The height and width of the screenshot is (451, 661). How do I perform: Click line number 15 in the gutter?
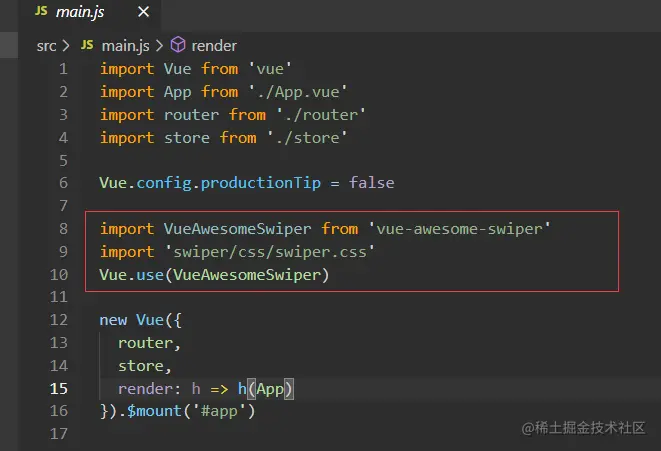tap(59, 389)
